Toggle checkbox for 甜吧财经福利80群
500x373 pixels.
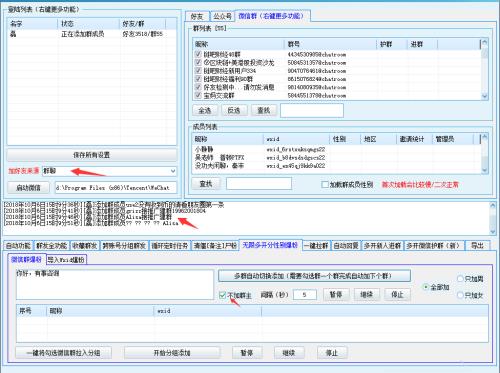(198, 79)
